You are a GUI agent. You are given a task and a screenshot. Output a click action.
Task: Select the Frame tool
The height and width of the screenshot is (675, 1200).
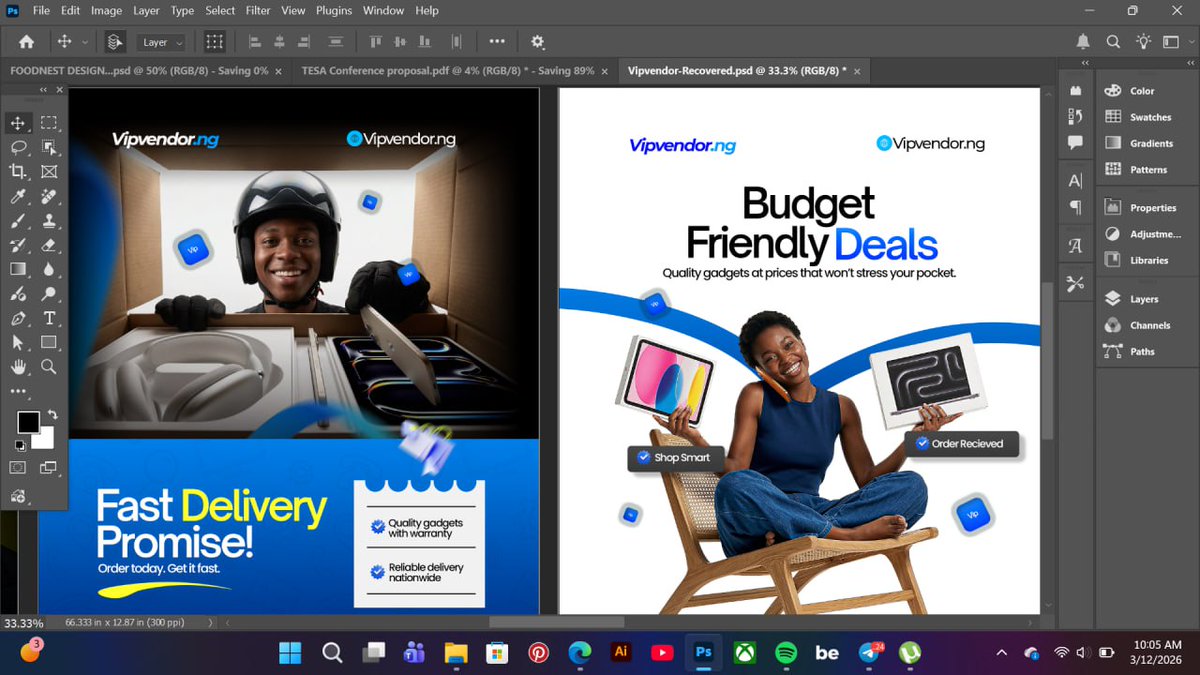(x=48, y=172)
